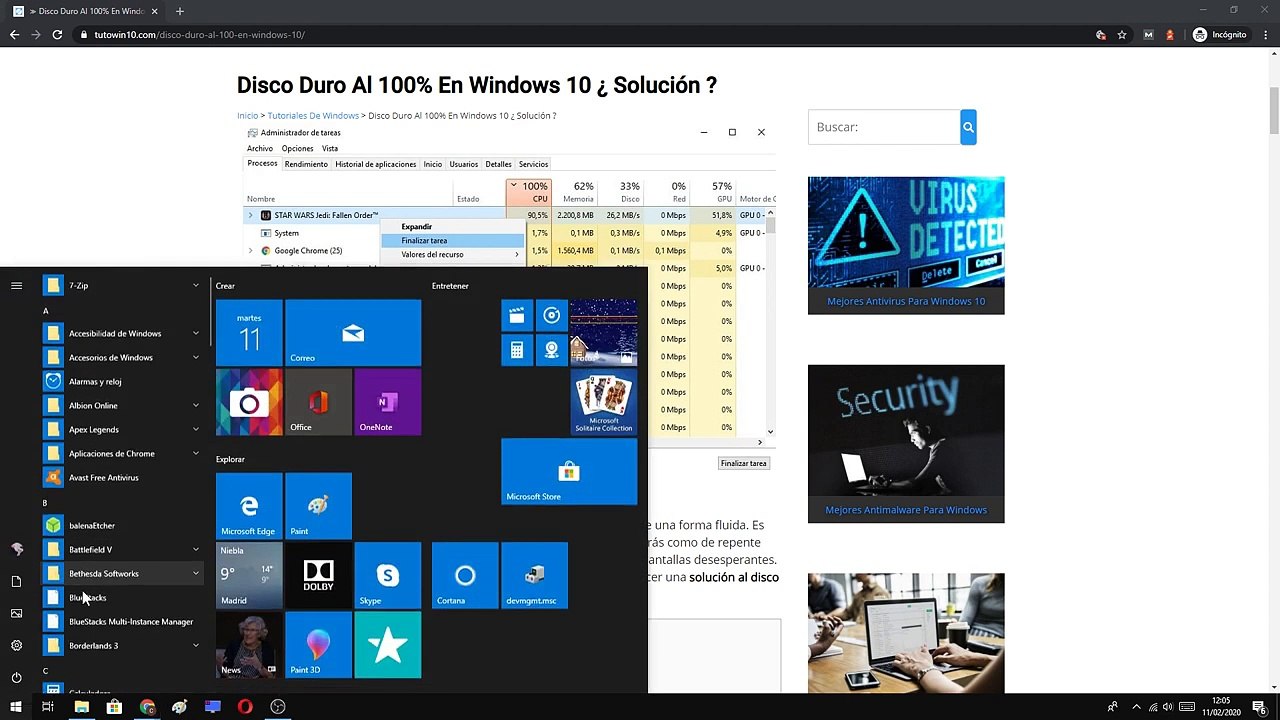
Task: Open the devmgmt.msc tile
Action: tap(534, 575)
